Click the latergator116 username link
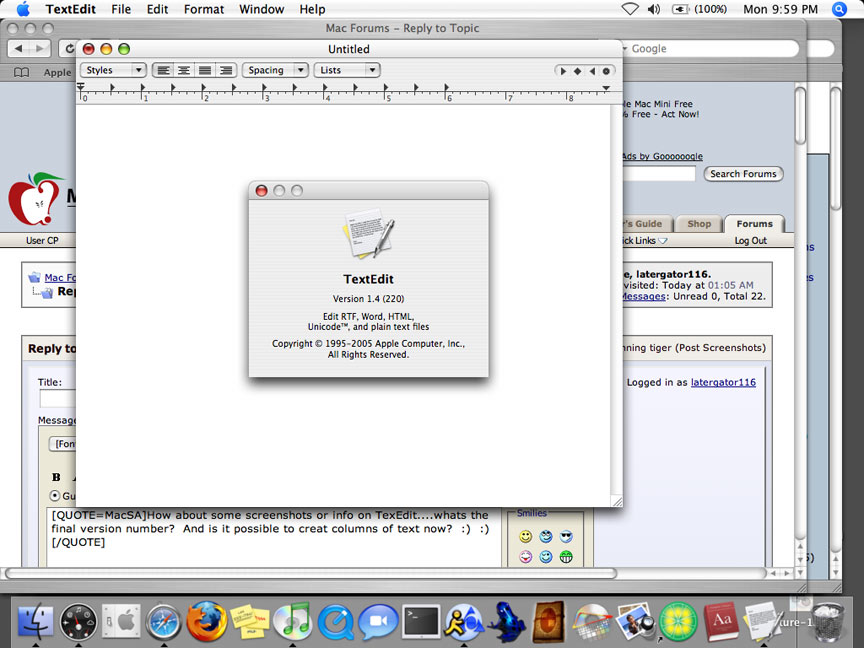 (x=723, y=382)
